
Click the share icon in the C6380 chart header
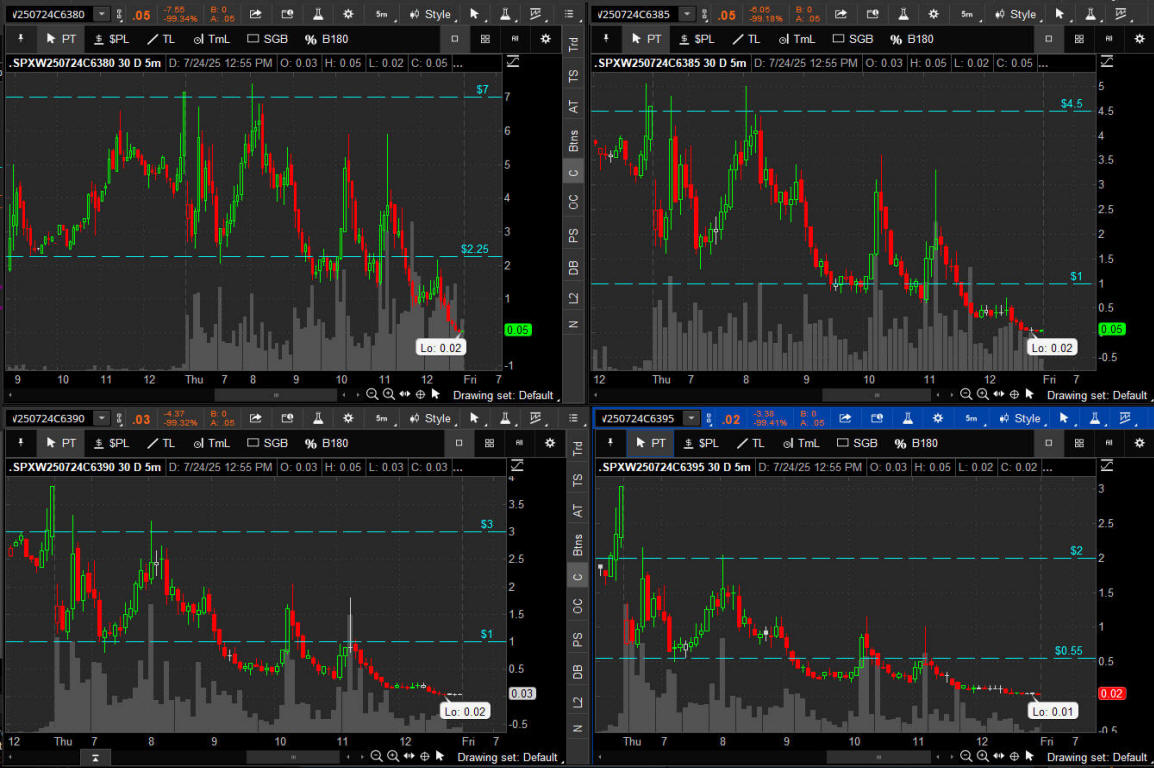tap(256, 14)
